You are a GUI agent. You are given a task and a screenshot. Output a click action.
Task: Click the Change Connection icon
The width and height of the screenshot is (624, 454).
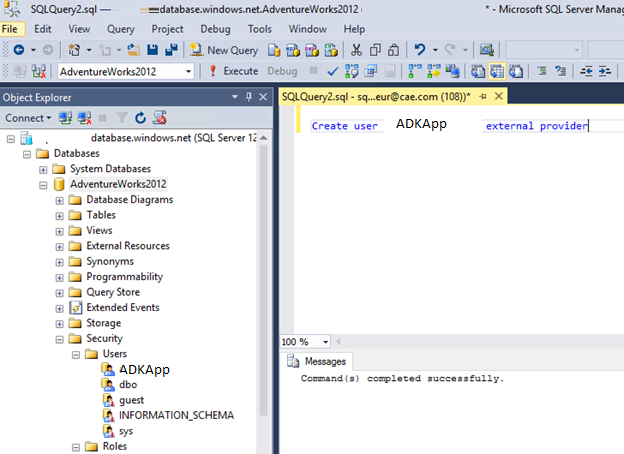coord(39,72)
